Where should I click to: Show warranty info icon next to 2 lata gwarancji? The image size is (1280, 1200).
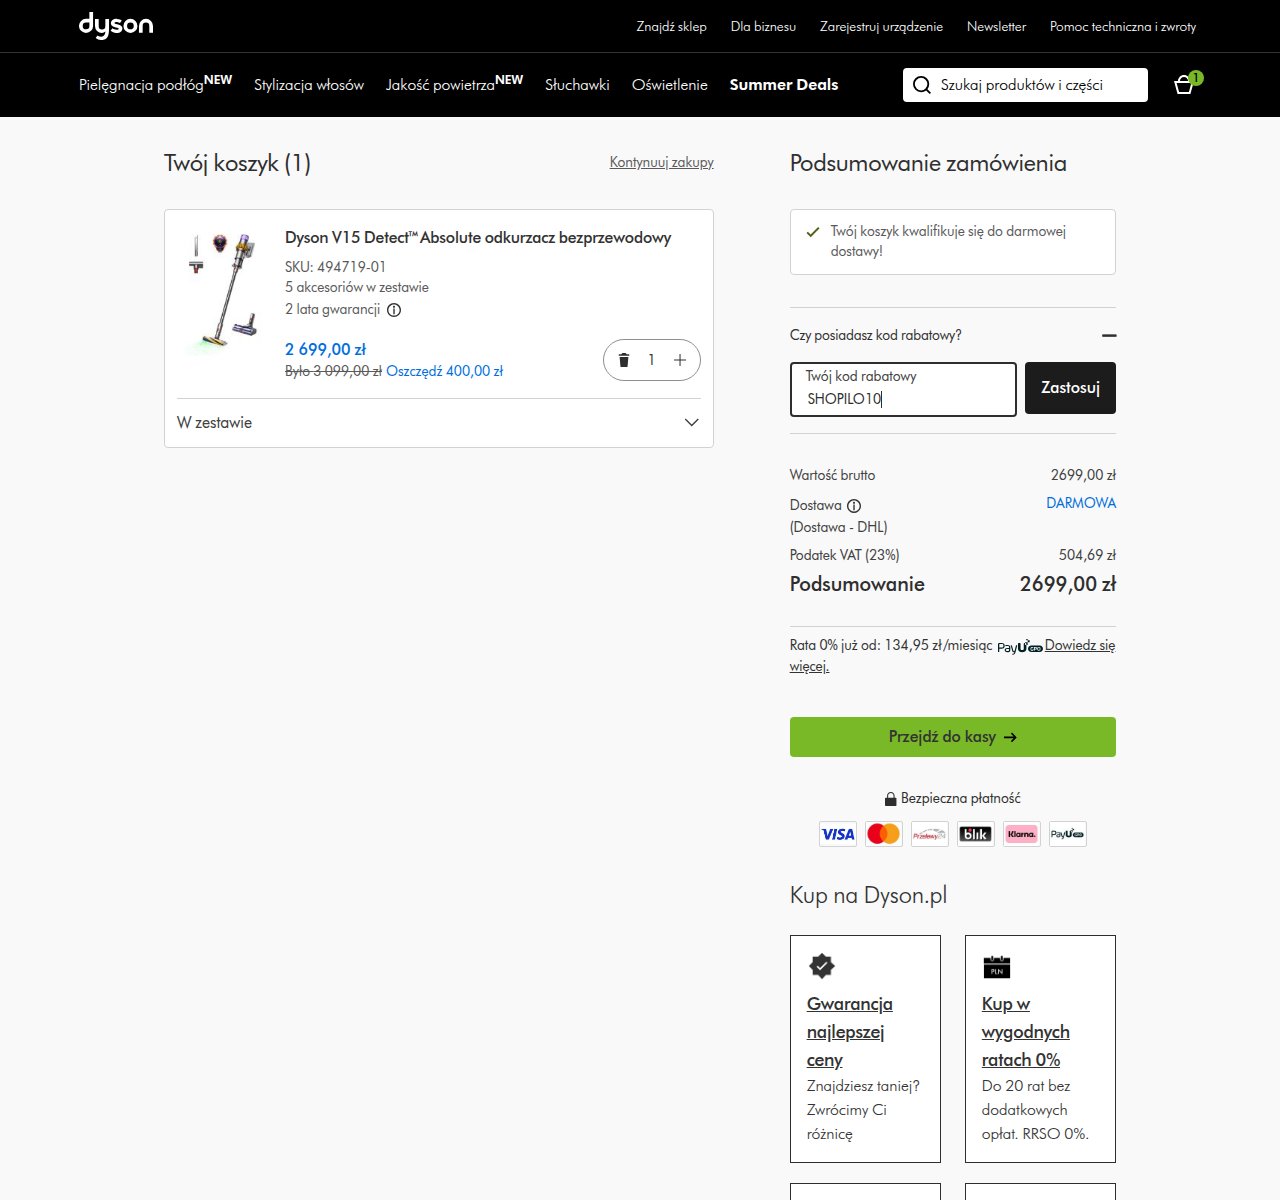[394, 310]
